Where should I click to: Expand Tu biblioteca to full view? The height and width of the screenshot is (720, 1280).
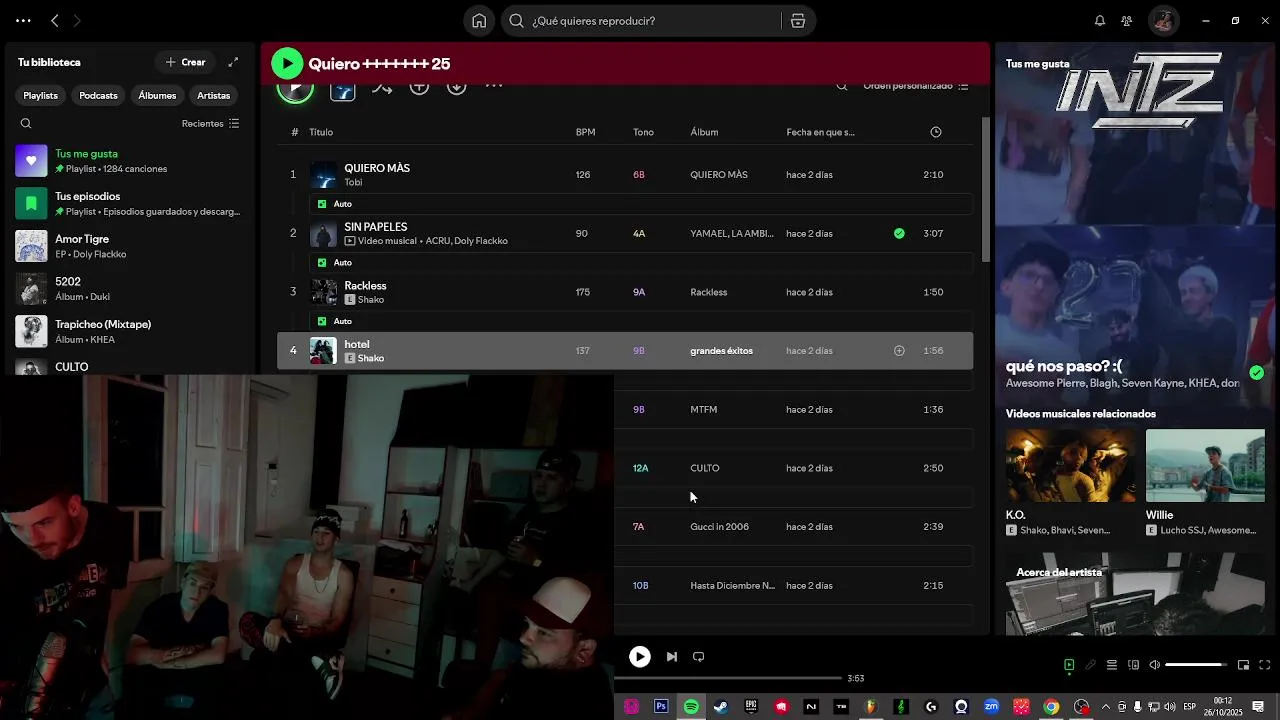233,62
